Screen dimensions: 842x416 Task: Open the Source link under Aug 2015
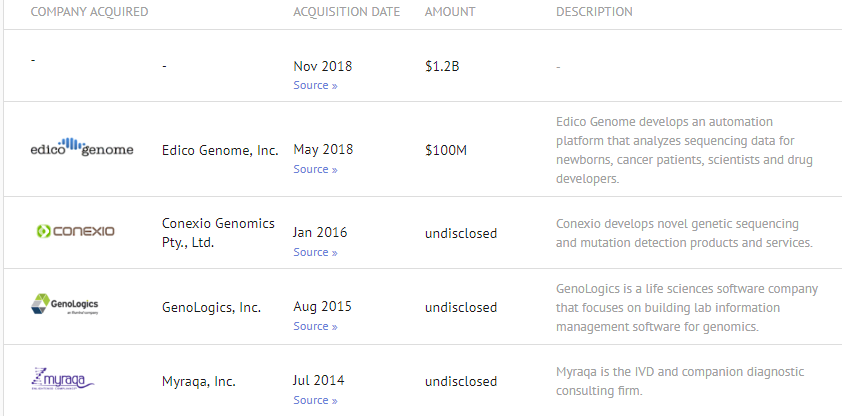[x=315, y=327]
